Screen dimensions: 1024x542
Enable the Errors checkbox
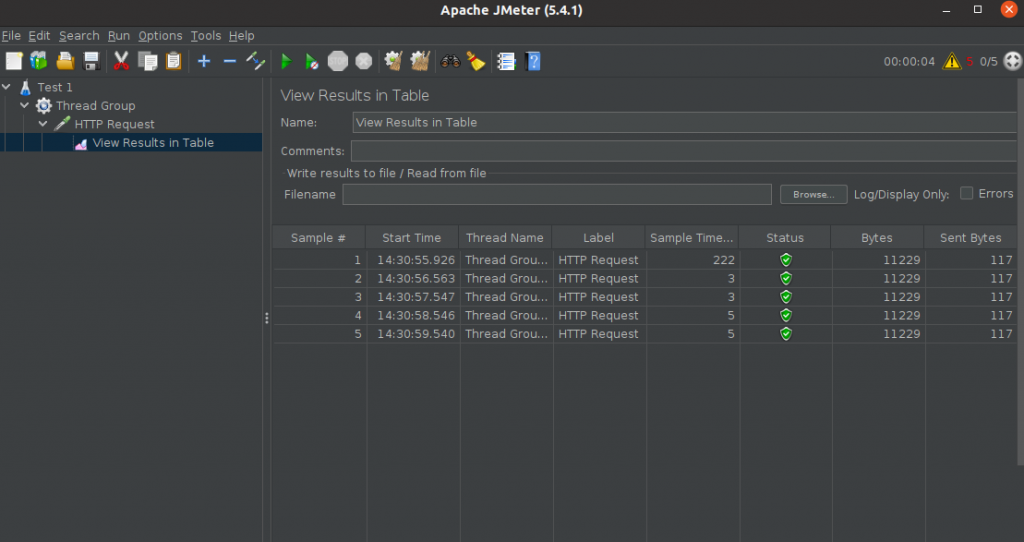pos(967,193)
